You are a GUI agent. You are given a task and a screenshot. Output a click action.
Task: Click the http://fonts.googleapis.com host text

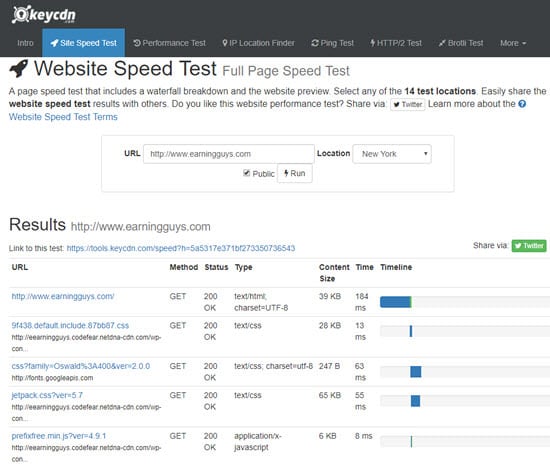(x=52, y=378)
